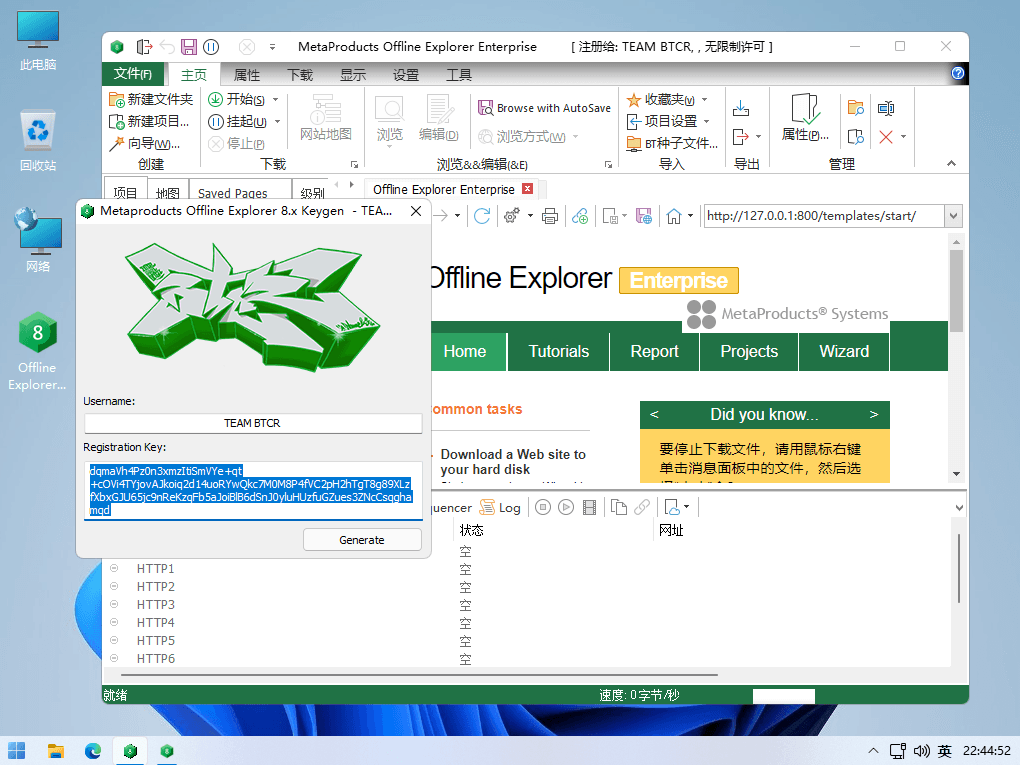Screen dimensions: 1020x765
Task: Click the folder search icon in manage group
Action: (855, 107)
